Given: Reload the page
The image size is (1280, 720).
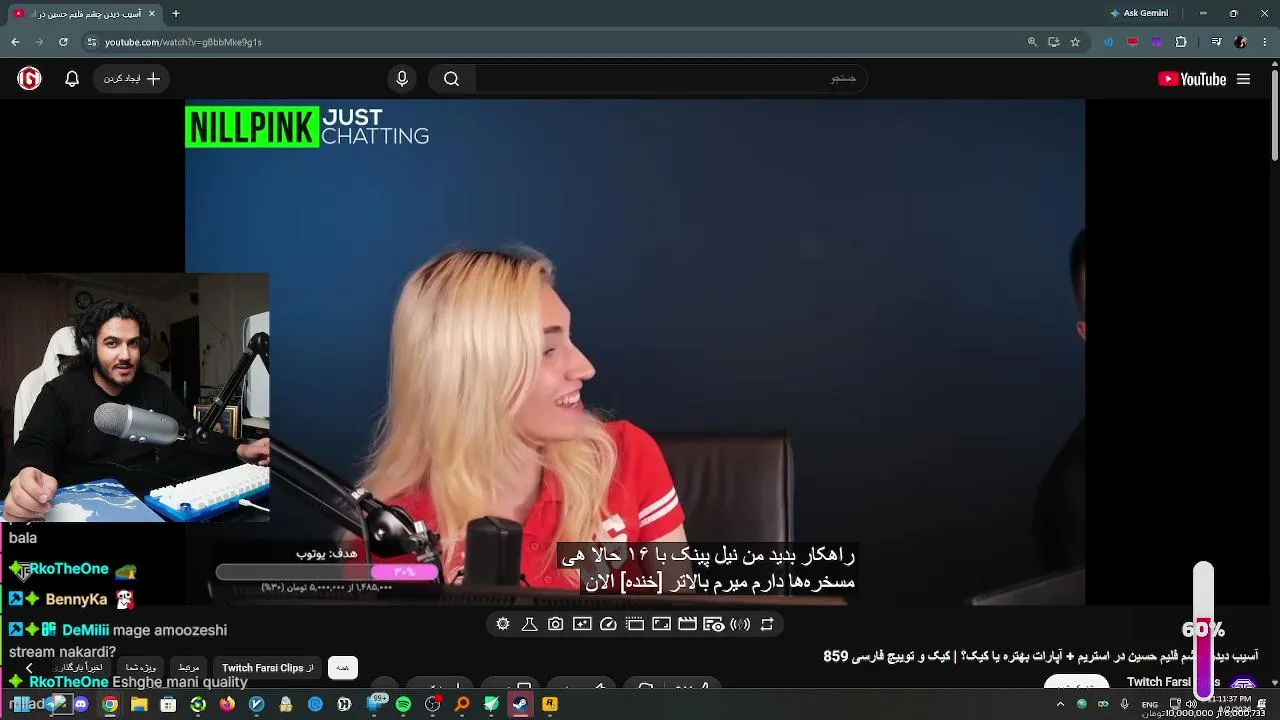Looking at the screenshot, I should coord(63,42).
